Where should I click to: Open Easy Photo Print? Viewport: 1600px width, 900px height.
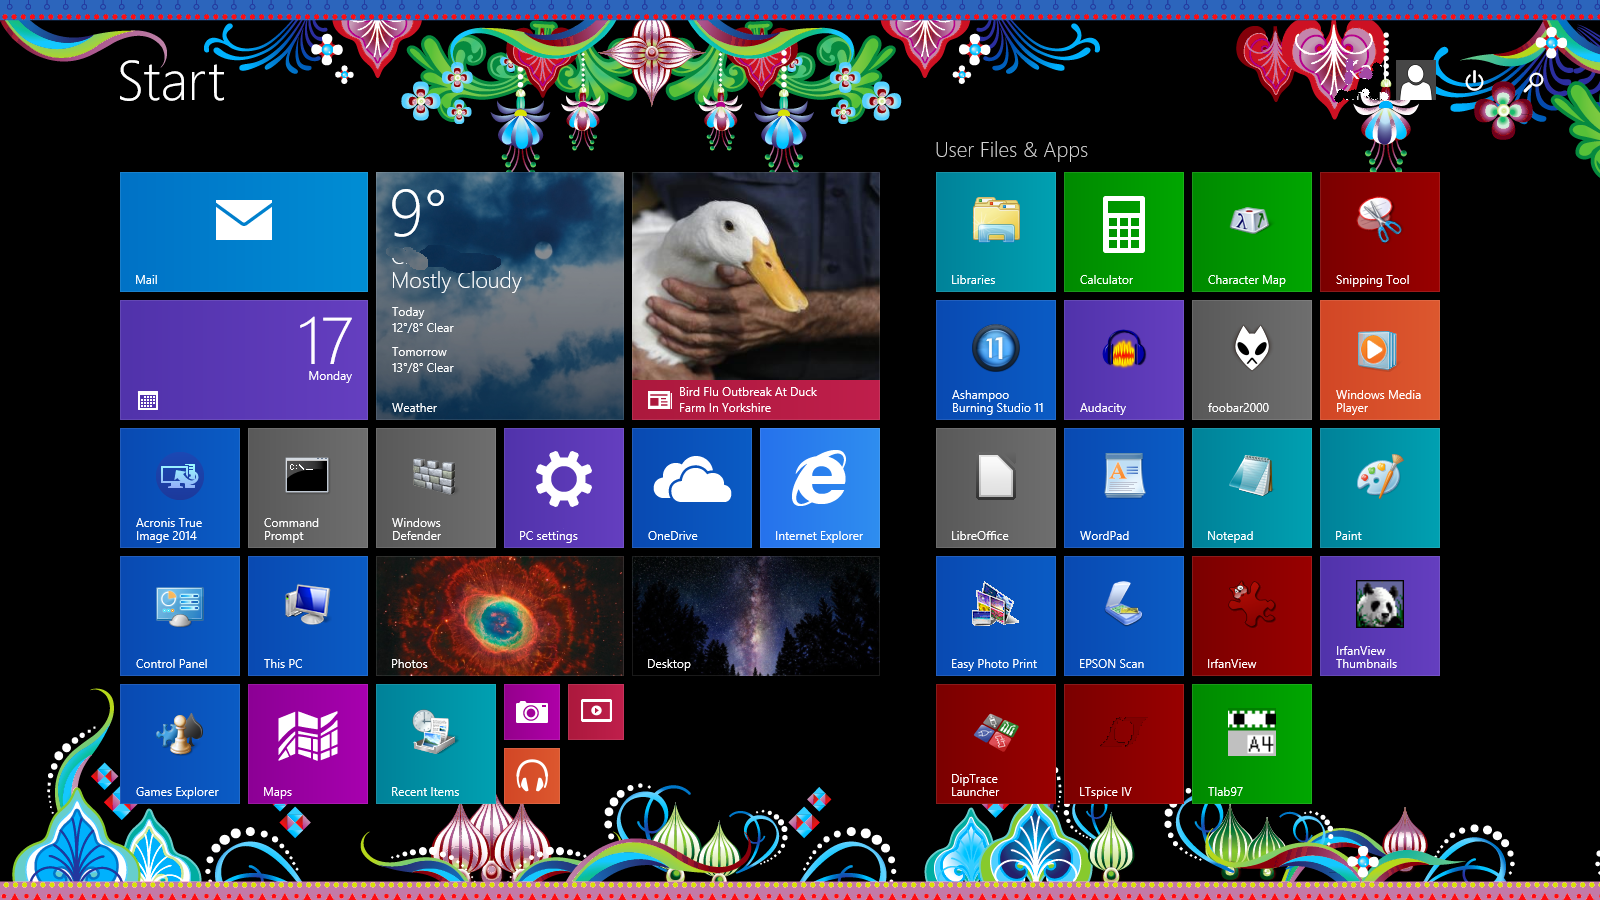[x=996, y=616]
